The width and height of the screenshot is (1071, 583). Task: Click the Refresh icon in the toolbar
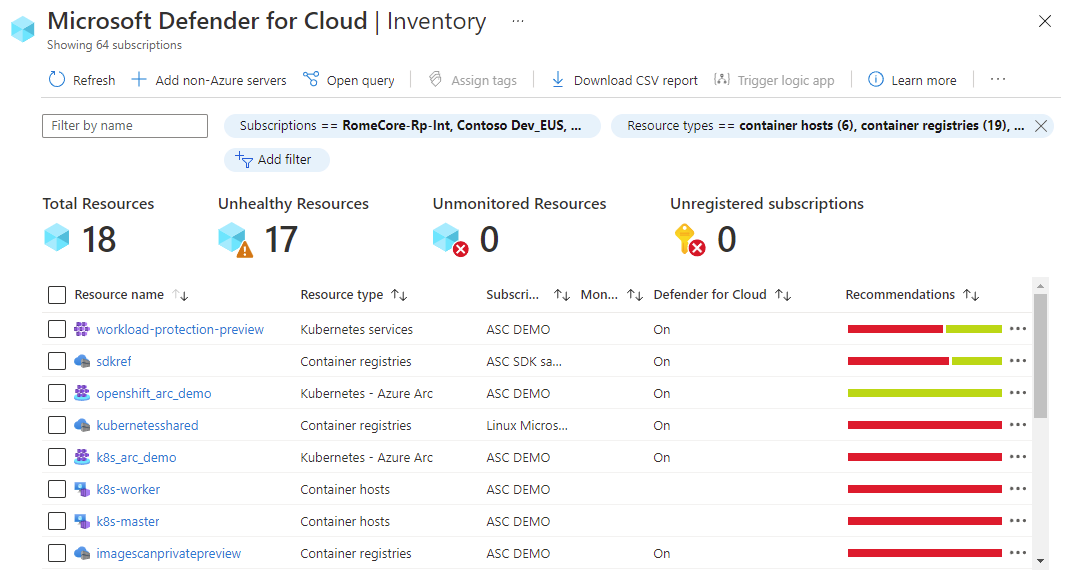click(57, 80)
